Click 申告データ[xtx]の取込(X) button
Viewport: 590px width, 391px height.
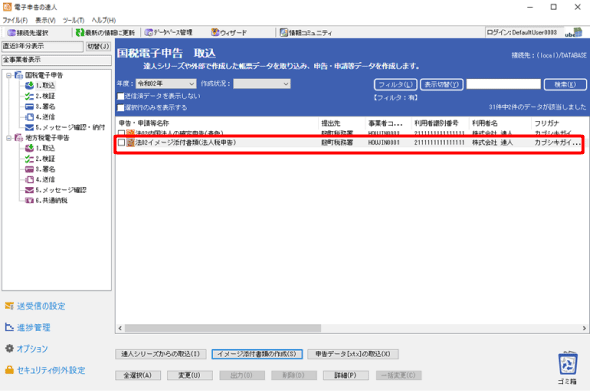pos(353,354)
